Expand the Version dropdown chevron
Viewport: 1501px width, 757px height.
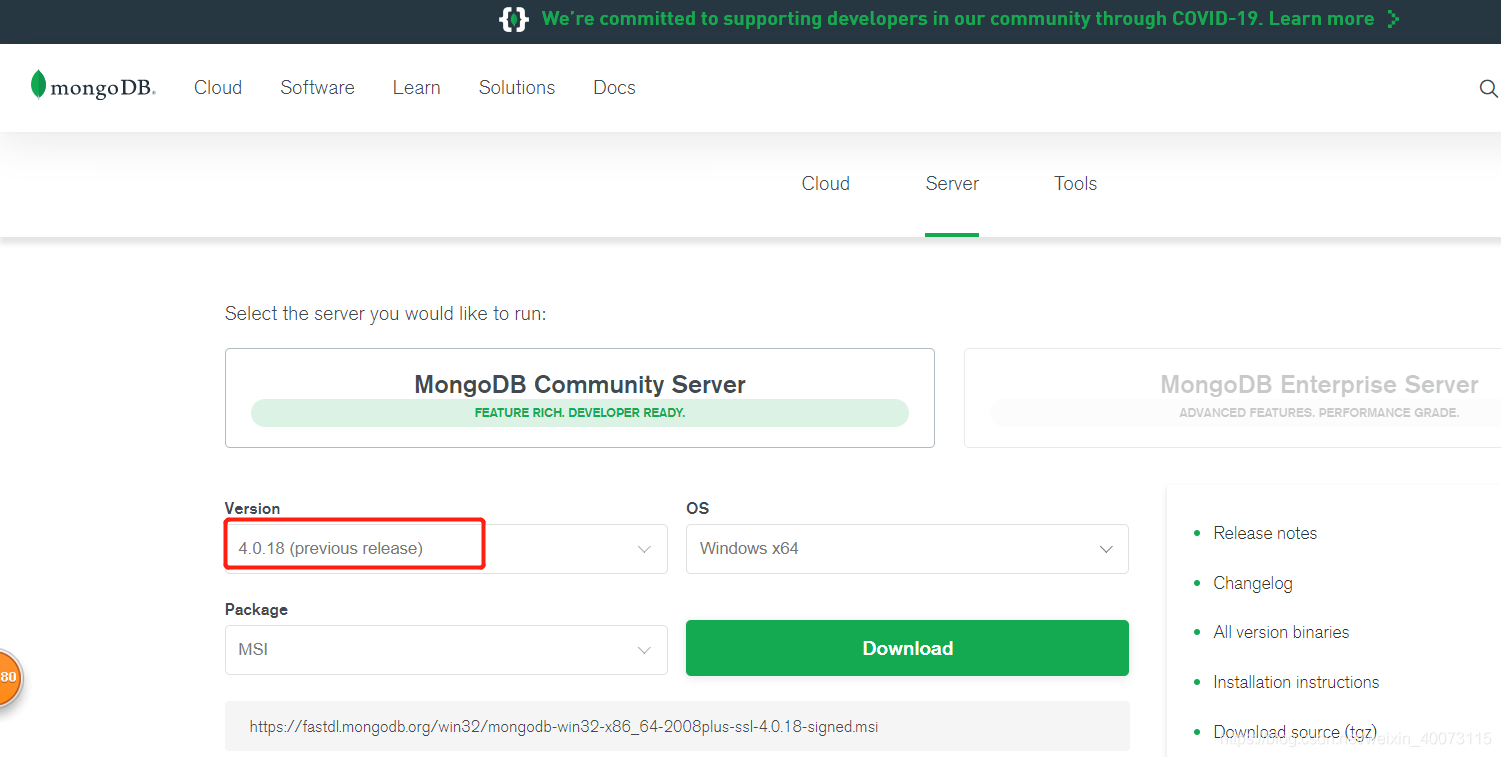click(x=645, y=550)
